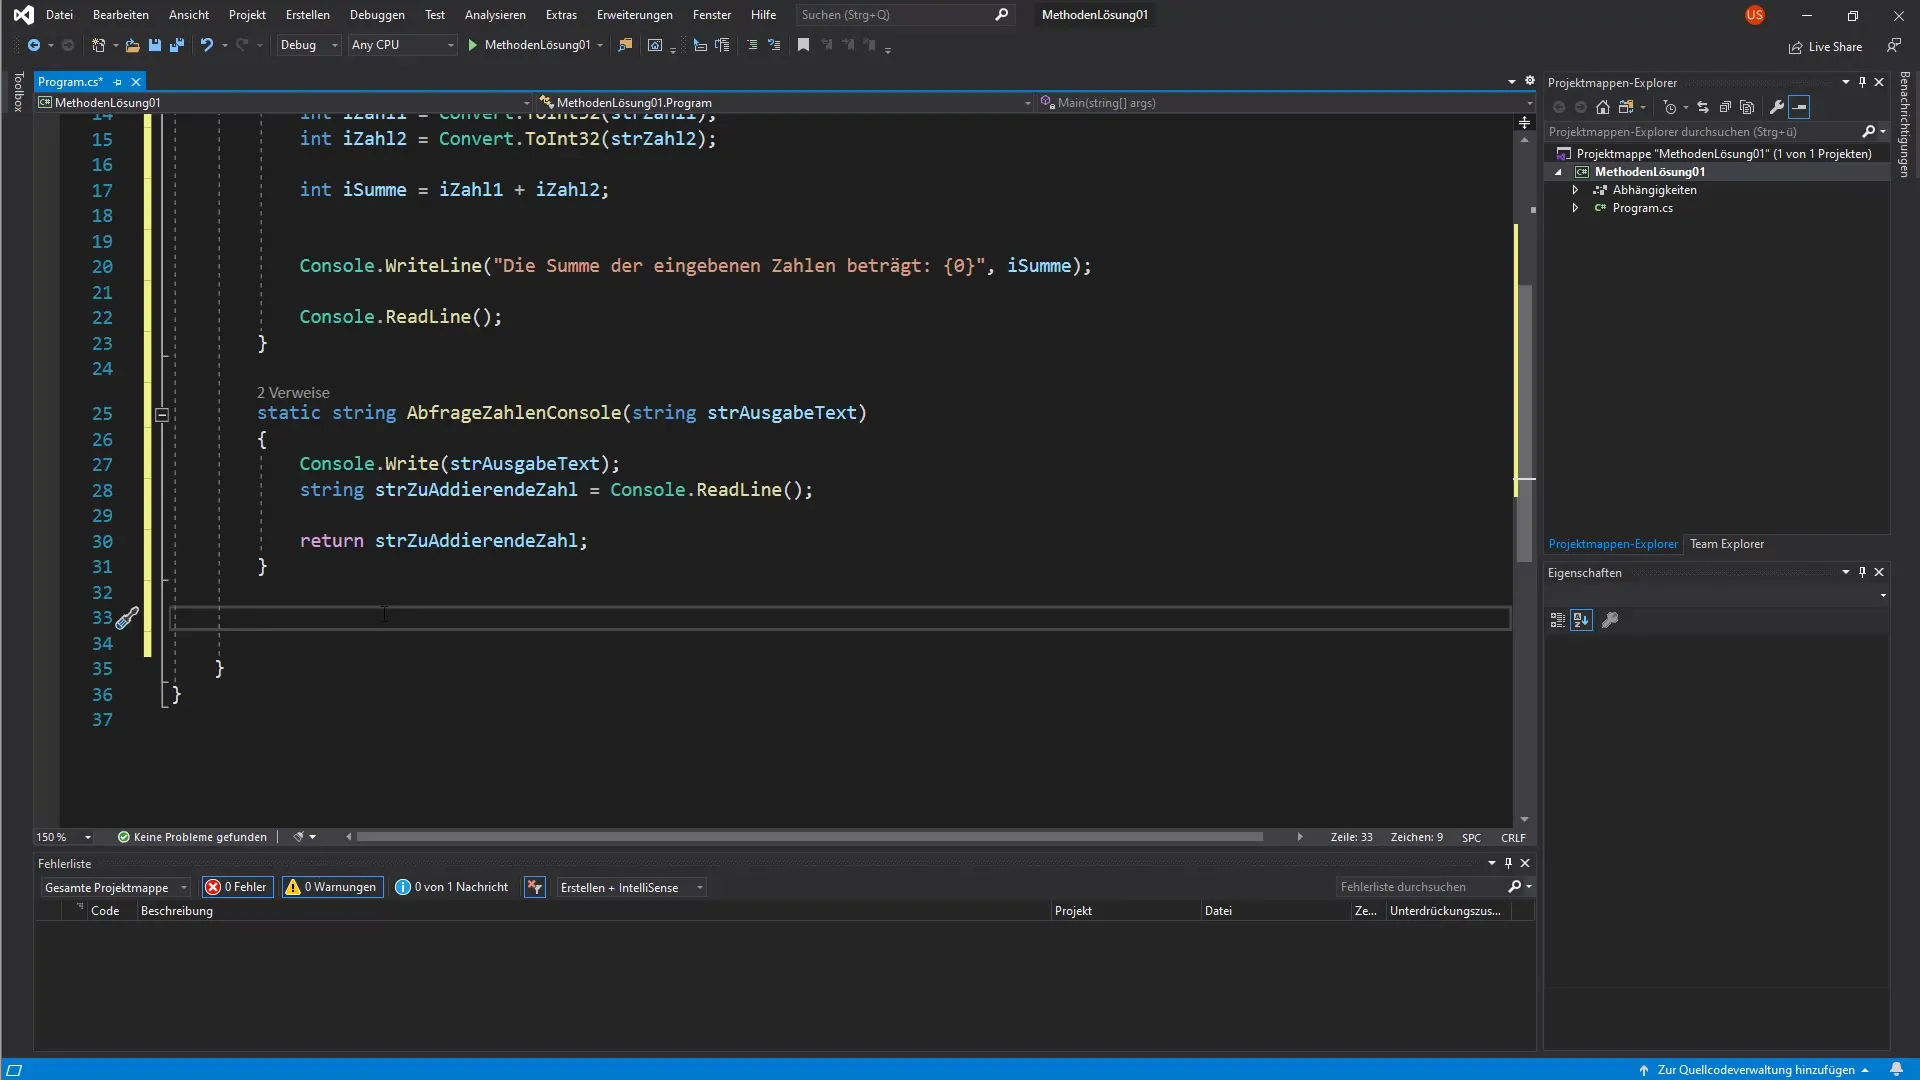Click Show All Files icon in Projektmappen-Explorer
The width and height of the screenshot is (1920, 1080).
click(1747, 107)
